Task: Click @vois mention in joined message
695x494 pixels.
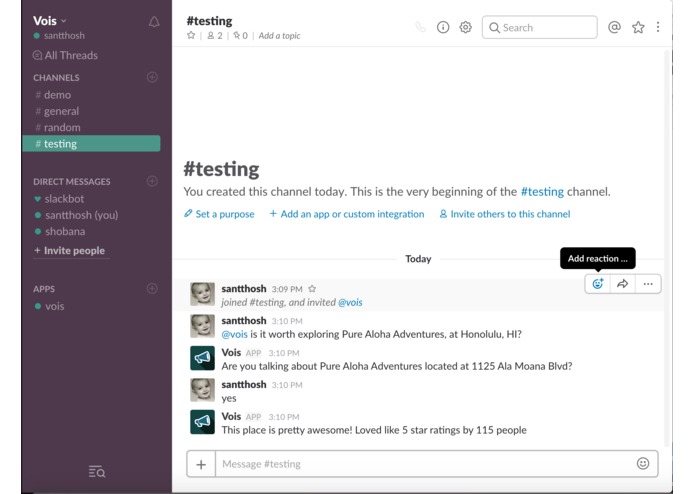Action: [350, 302]
